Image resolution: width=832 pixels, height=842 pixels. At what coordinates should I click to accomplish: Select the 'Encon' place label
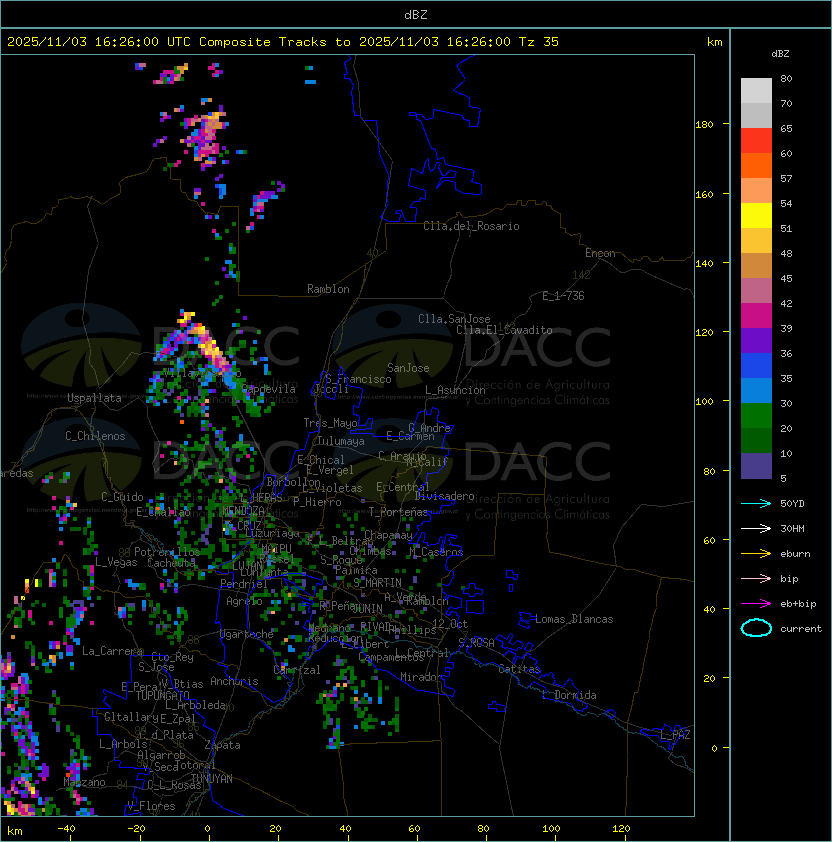[600, 253]
